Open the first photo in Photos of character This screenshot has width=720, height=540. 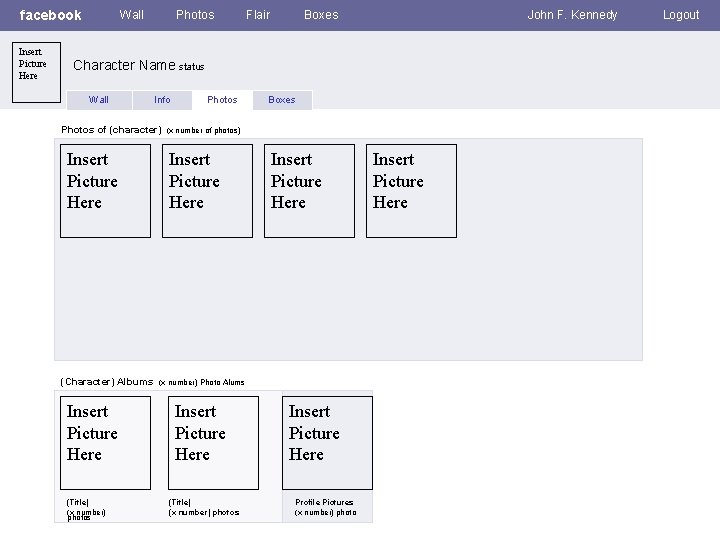[106, 191]
